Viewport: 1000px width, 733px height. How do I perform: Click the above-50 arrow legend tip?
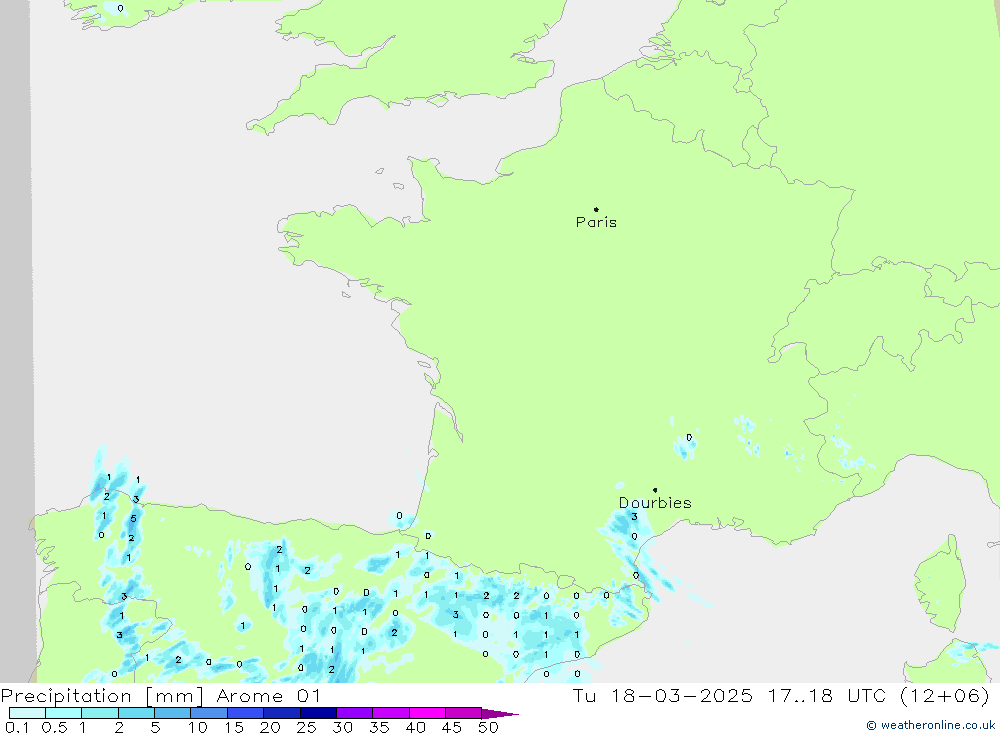coord(500,713)
